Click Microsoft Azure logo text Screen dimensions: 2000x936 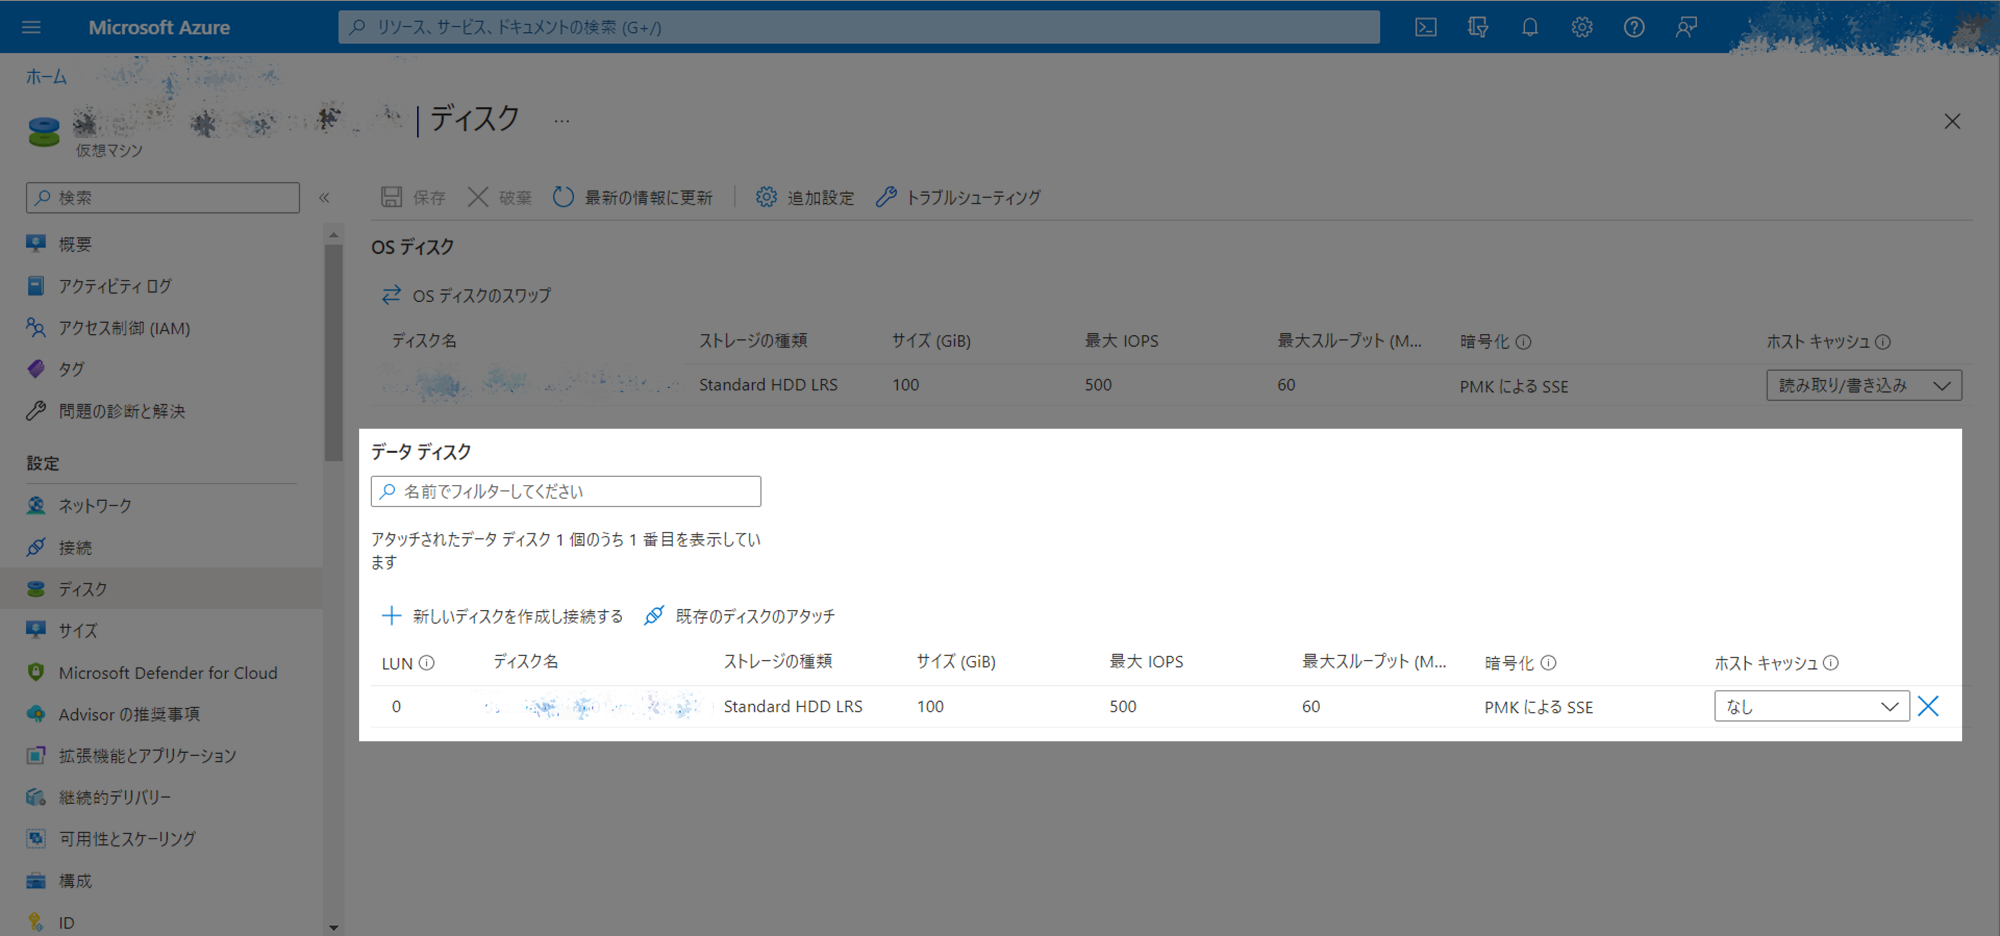click(159, 27)
